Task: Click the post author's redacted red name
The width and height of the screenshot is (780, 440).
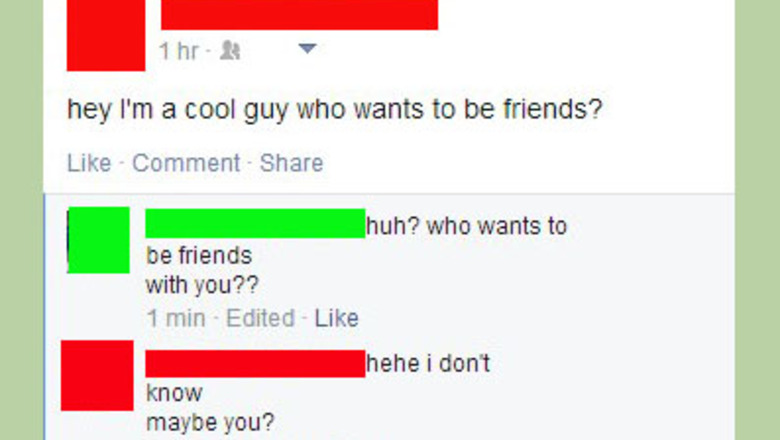Action: [x=299, y=15]
